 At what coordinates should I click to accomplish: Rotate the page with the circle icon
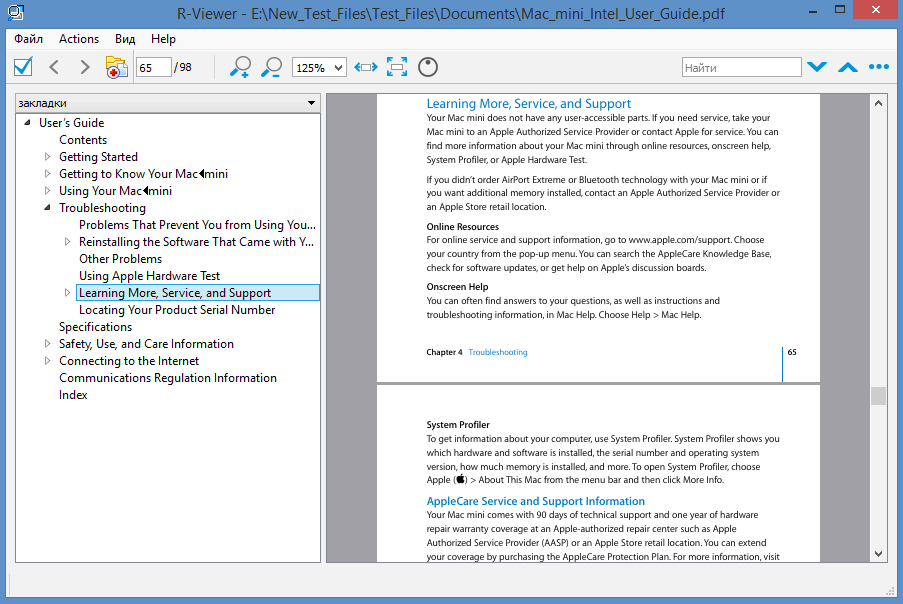pos(428,67)
